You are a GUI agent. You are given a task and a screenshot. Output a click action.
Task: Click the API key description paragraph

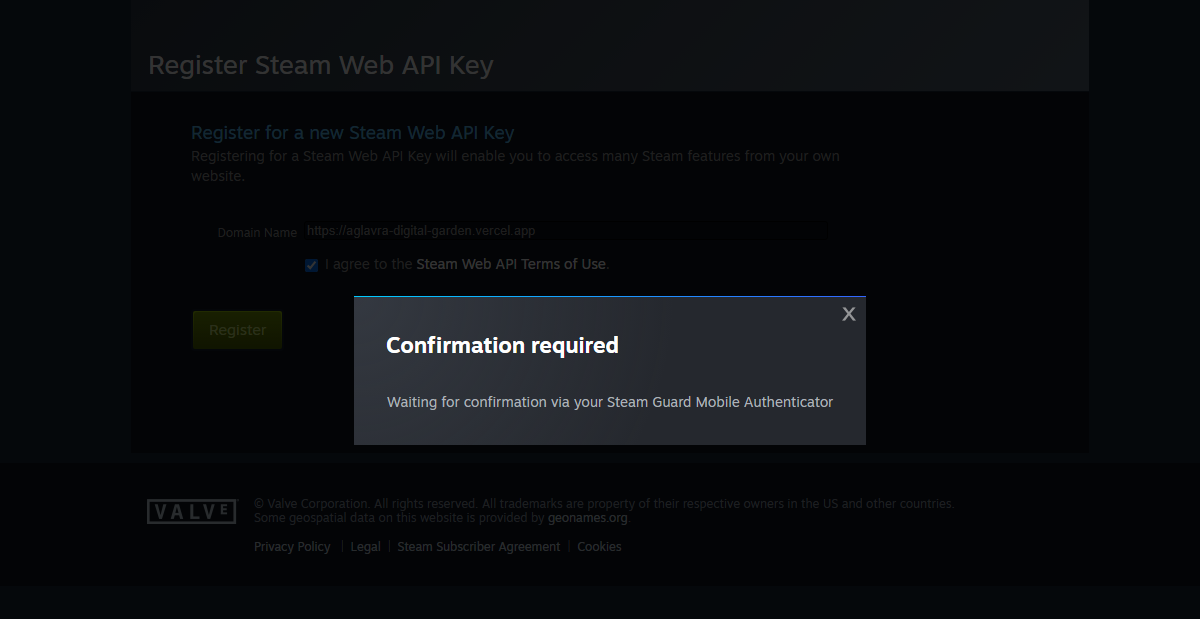pos(516,166)
